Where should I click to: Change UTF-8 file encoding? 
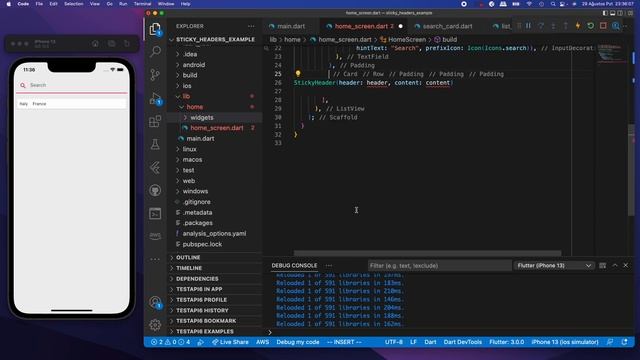pos(393,342)
